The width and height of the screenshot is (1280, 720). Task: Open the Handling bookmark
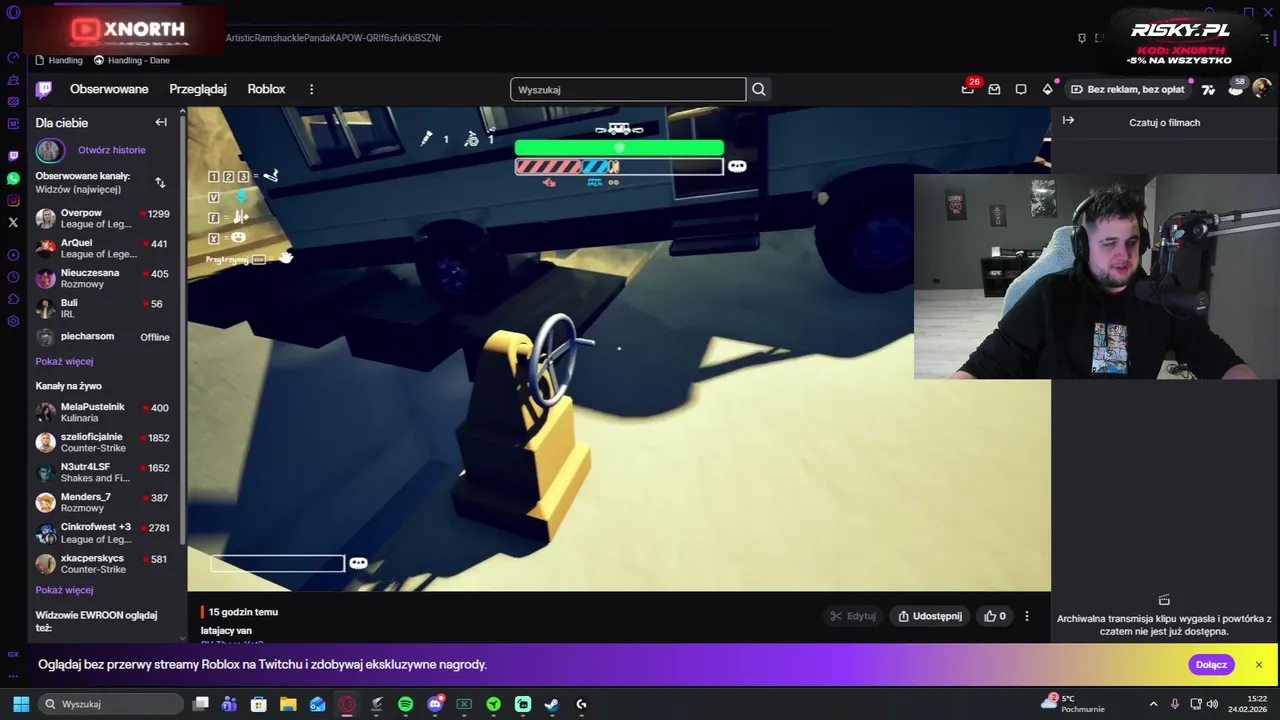point(59,60)
